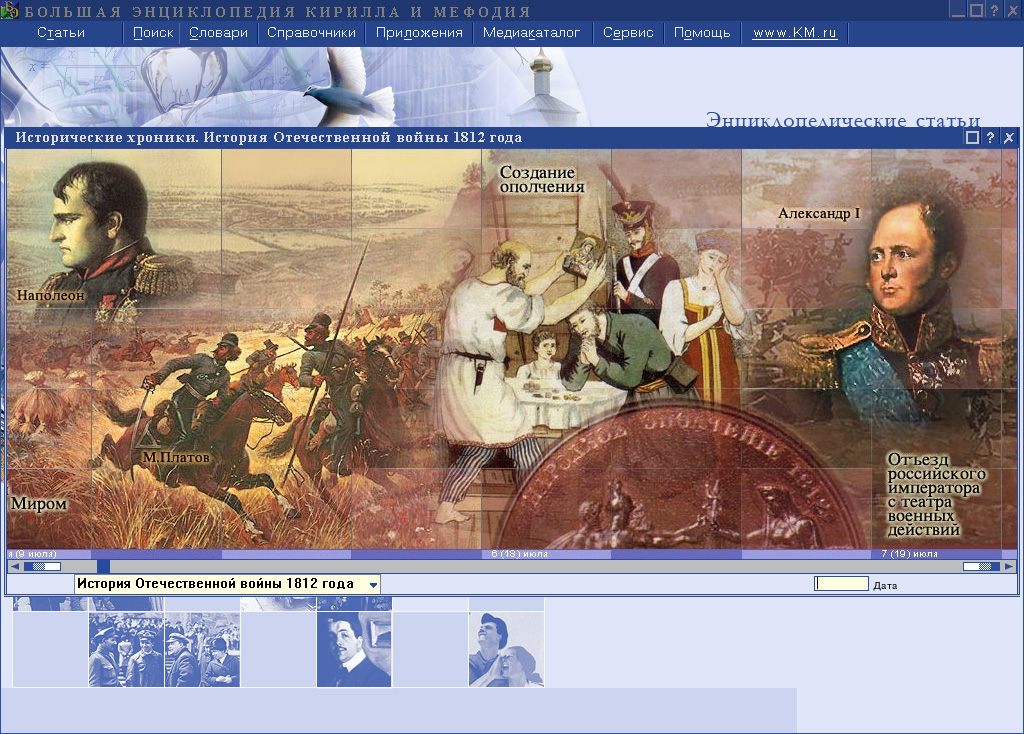Open Отъезд российского императора event text

pyautogui.click(x=936, y=494)
